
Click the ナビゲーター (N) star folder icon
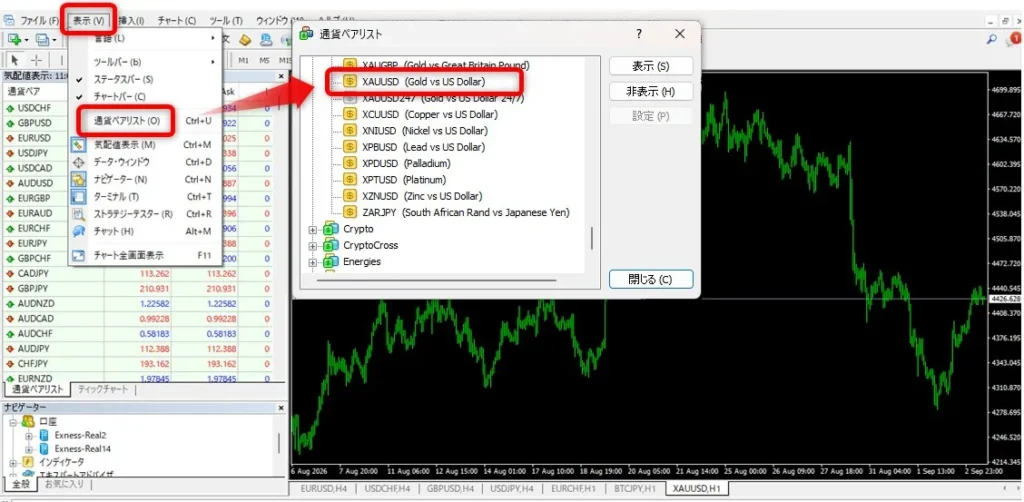coord(78,179)
